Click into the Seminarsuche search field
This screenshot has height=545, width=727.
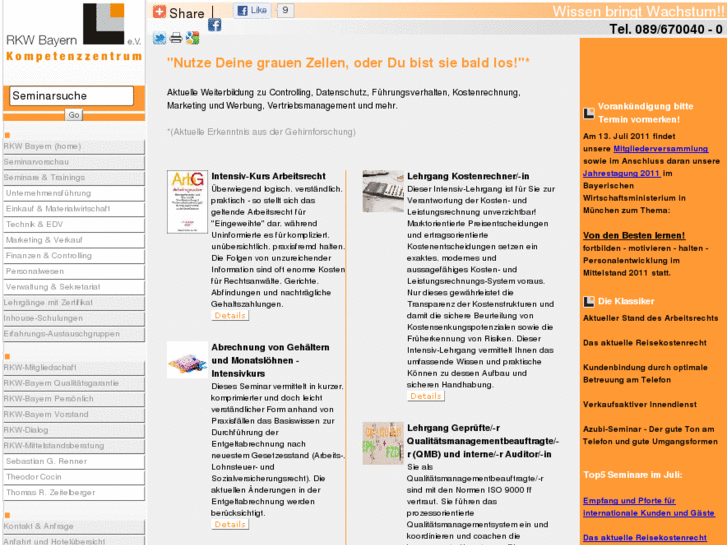point(71,96)
